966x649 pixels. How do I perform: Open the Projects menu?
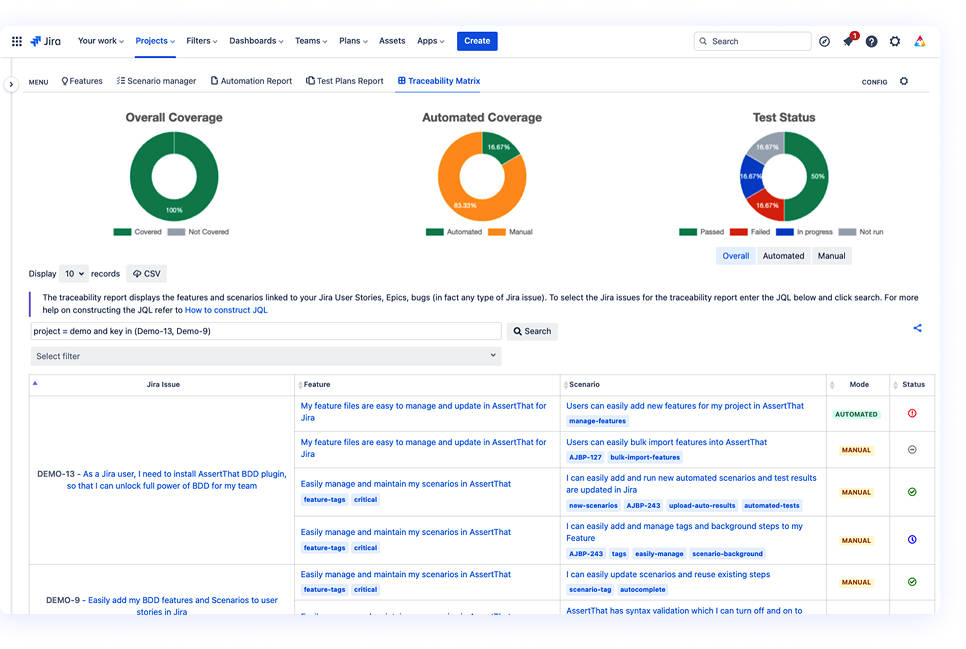(153, 41)
